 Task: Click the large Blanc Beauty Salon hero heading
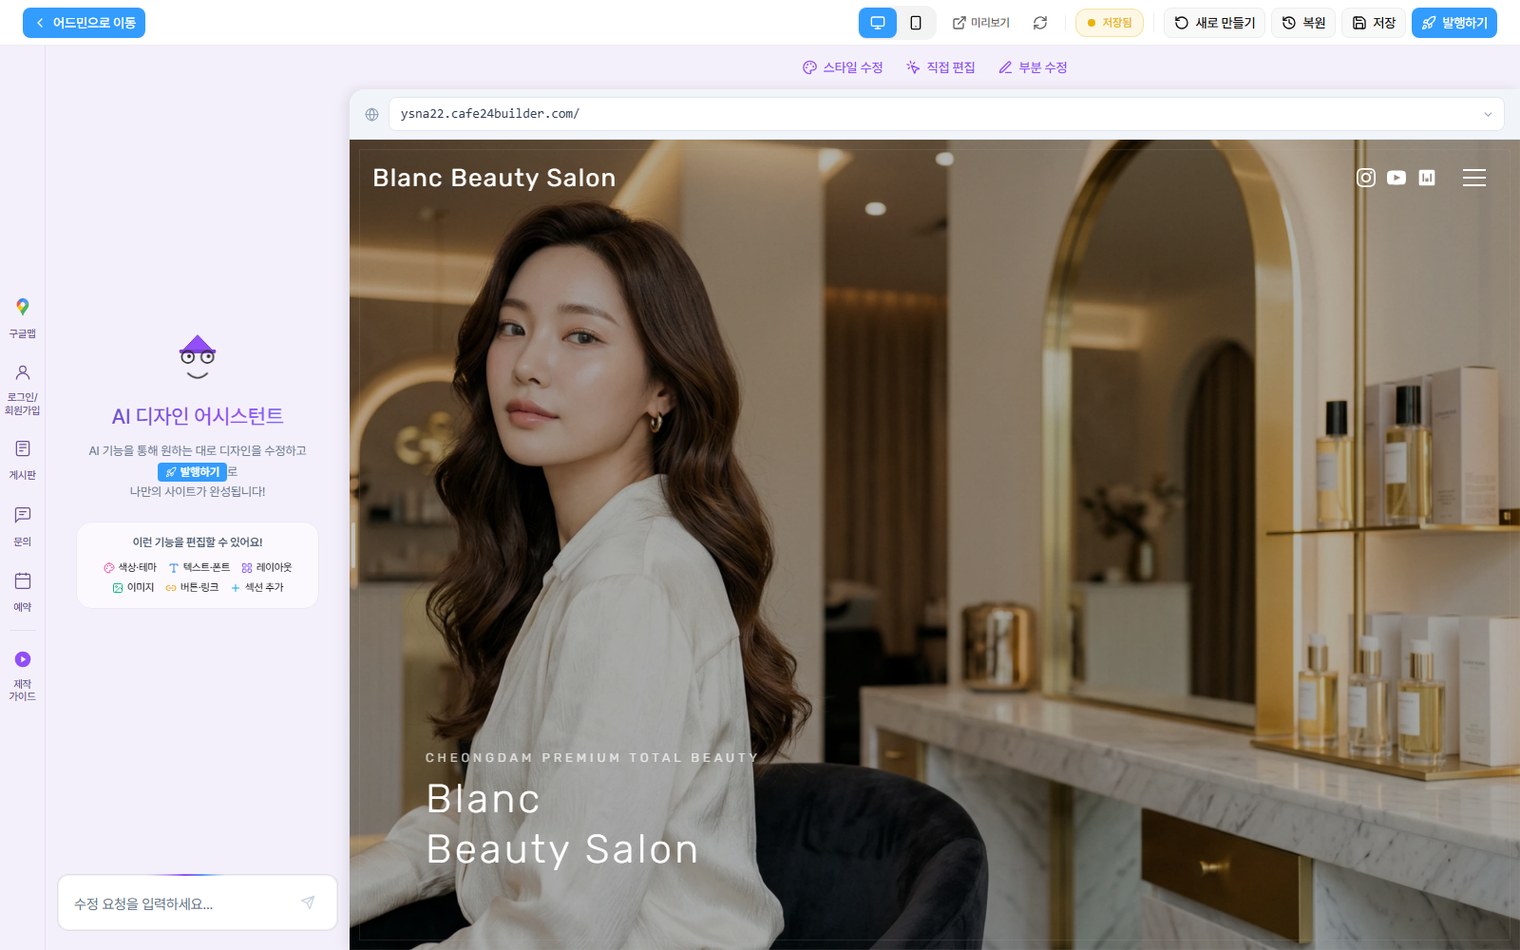[562, 824]
